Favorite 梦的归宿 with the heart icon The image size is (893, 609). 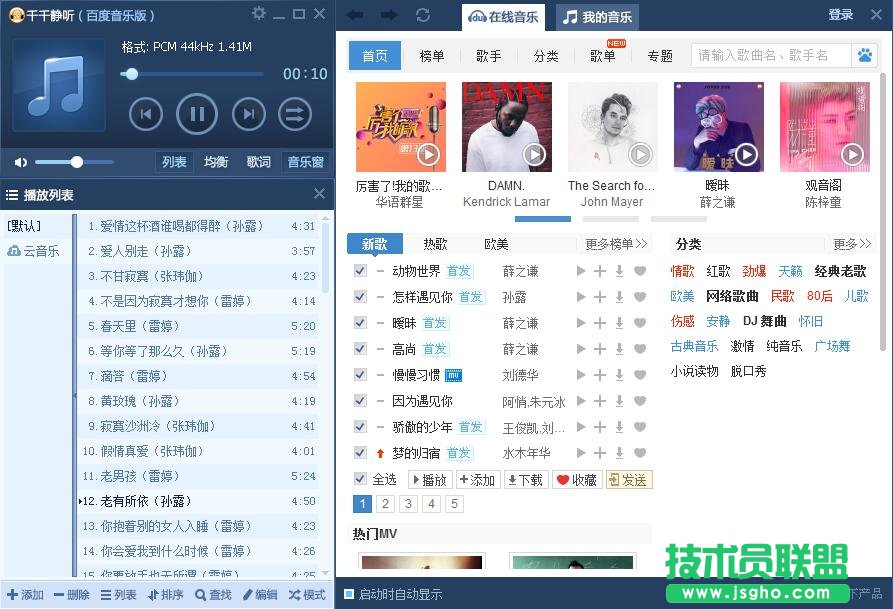(640, 453)
